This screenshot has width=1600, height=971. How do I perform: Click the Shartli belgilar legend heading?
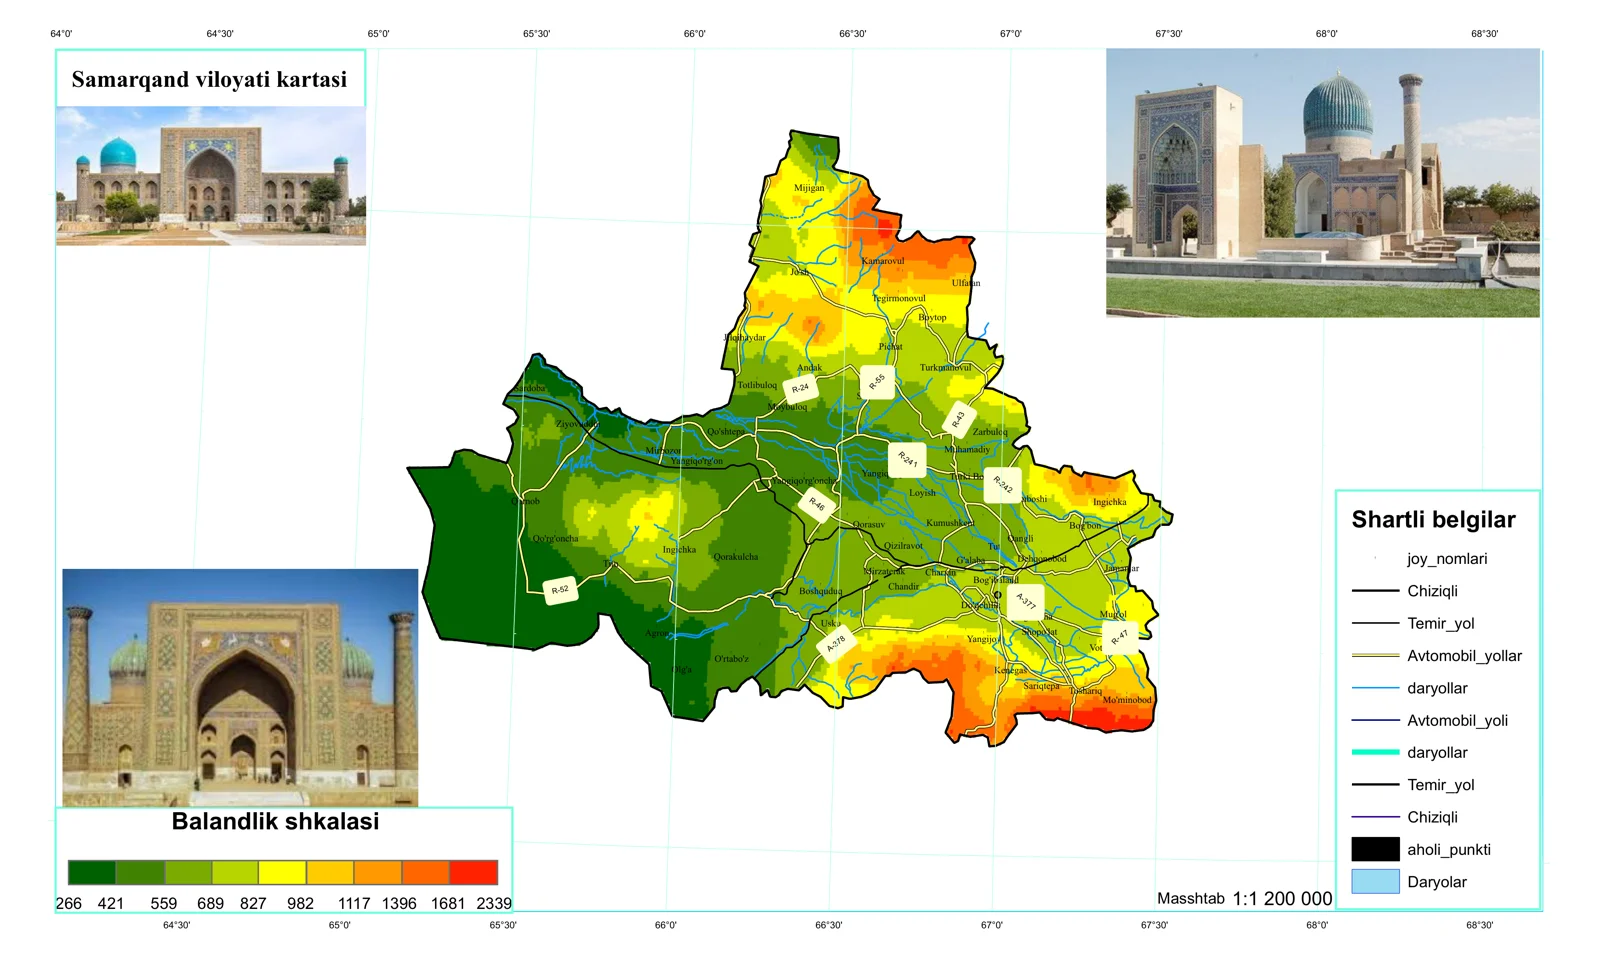pyautogui.click(x=1433, y=520)
